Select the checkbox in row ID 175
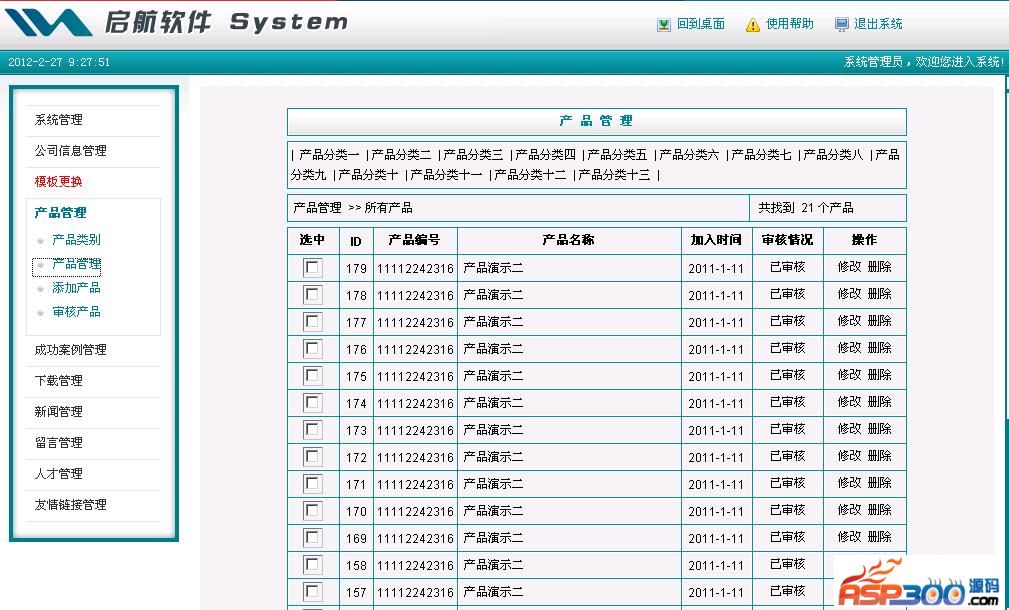This screenshot has height=610, width=1009. (x=313, y=375)
